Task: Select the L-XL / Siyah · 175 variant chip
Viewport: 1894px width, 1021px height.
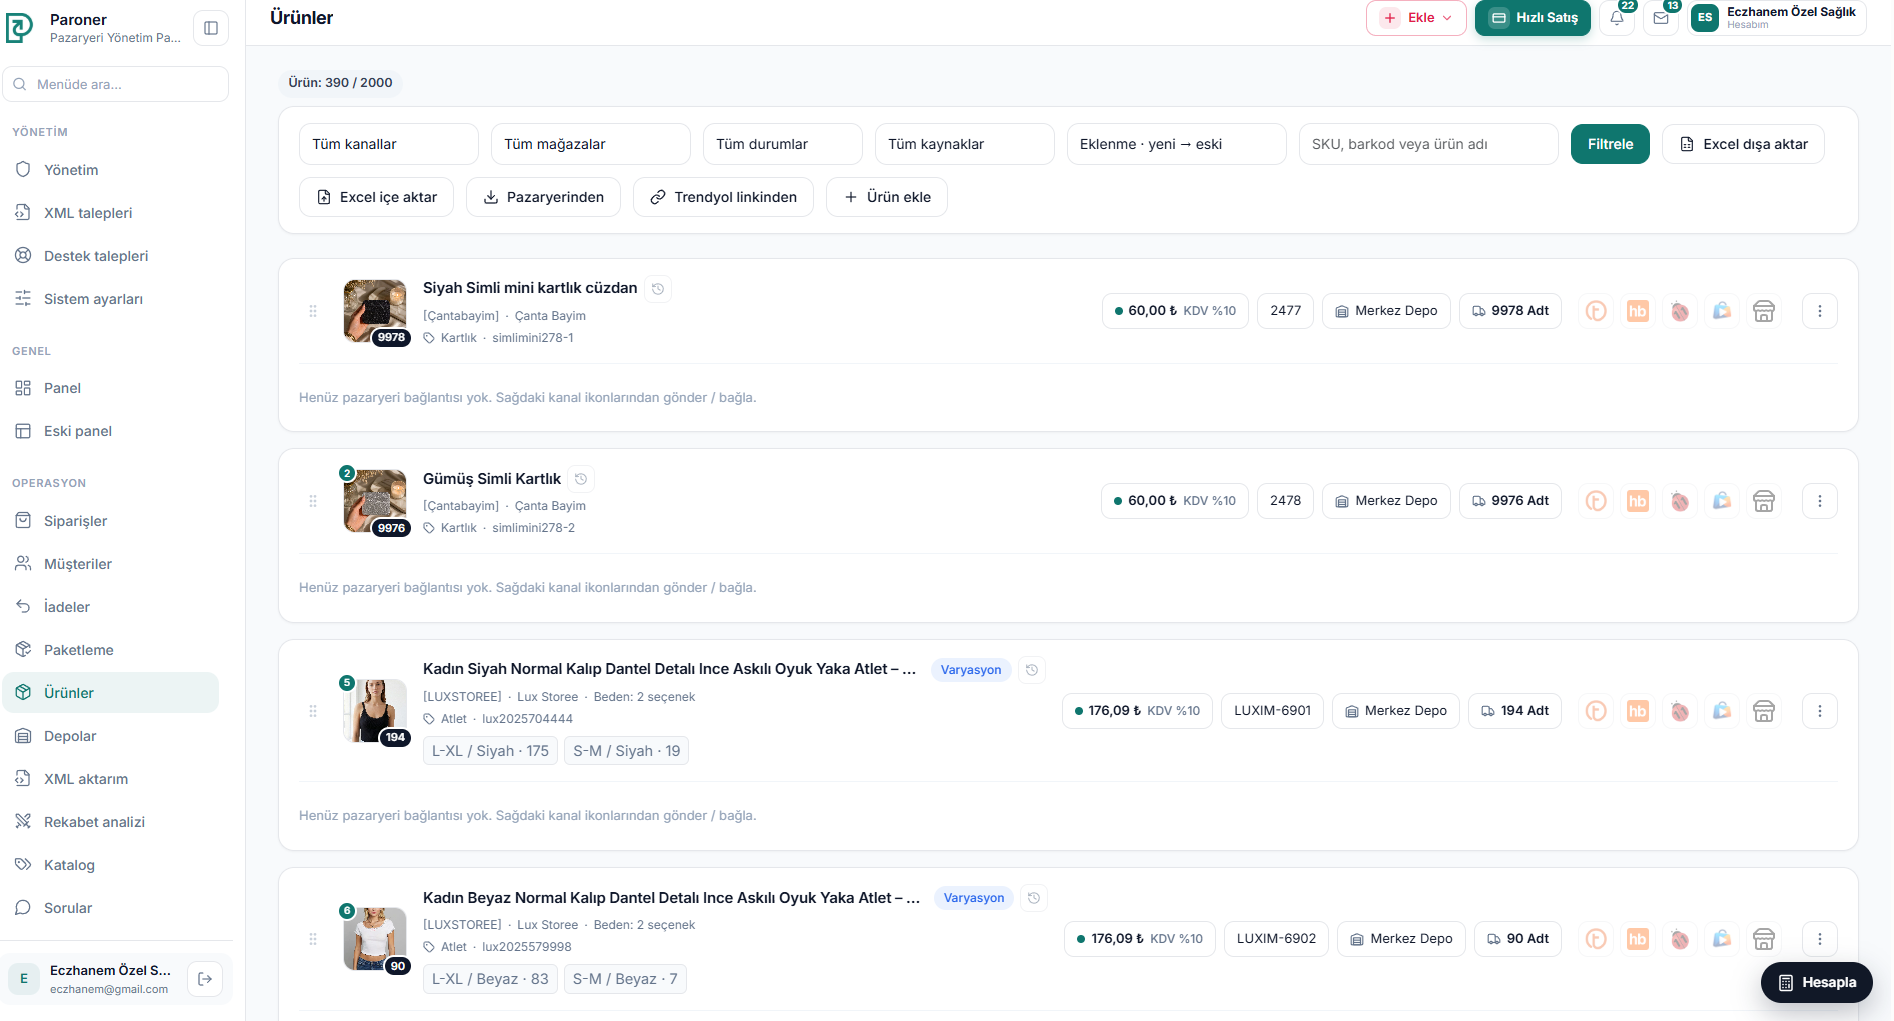Action: click(490, 751)
